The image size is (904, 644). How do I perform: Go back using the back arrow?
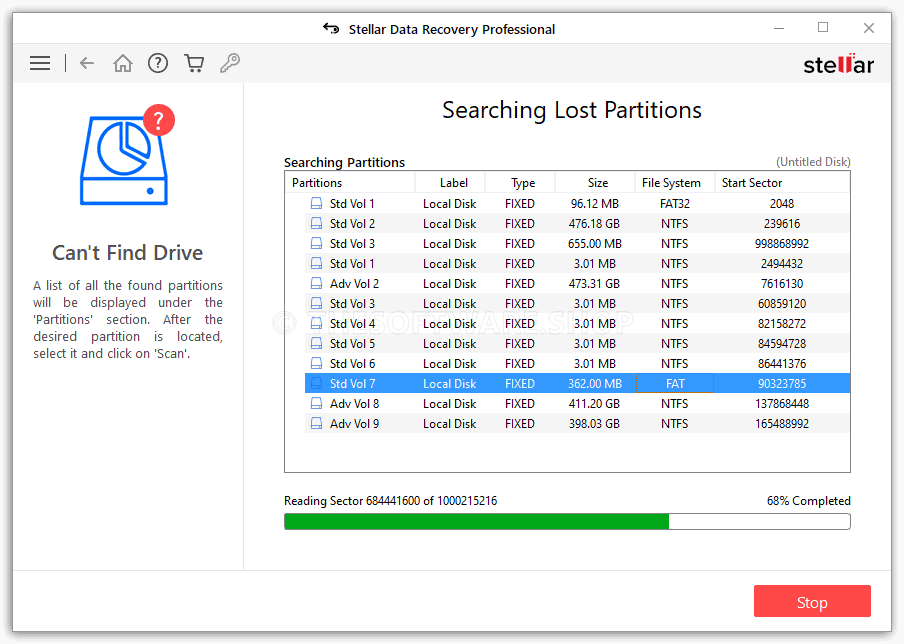point(87,63)
